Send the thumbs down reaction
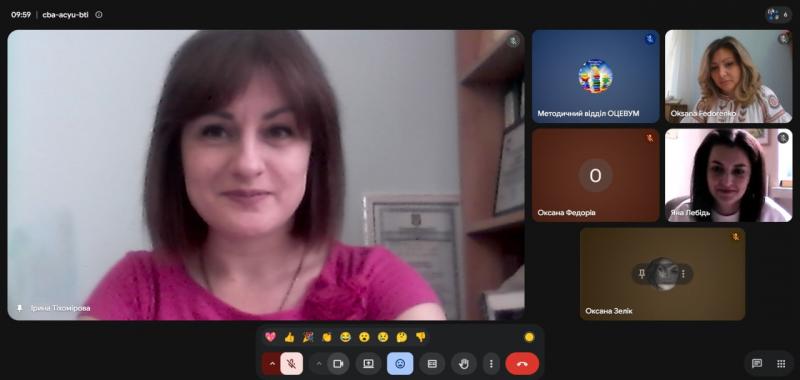The height and width of the screenshot is (380, 800). (x=420, y=337)
